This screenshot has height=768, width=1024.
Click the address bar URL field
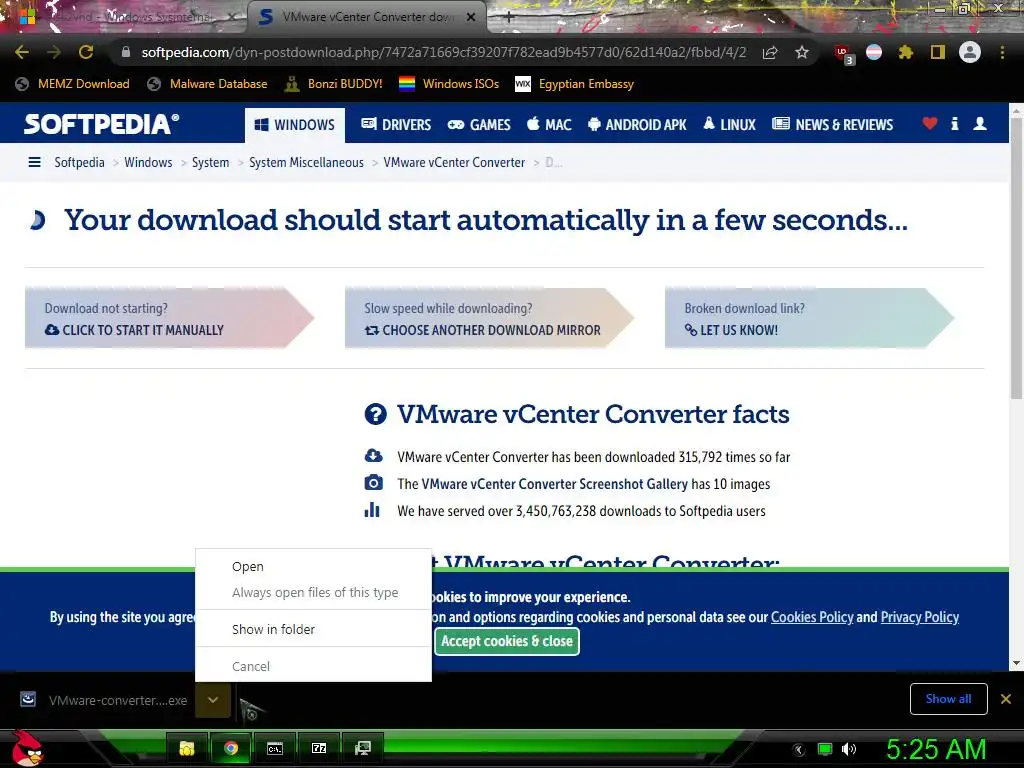(x=443, y=52)
